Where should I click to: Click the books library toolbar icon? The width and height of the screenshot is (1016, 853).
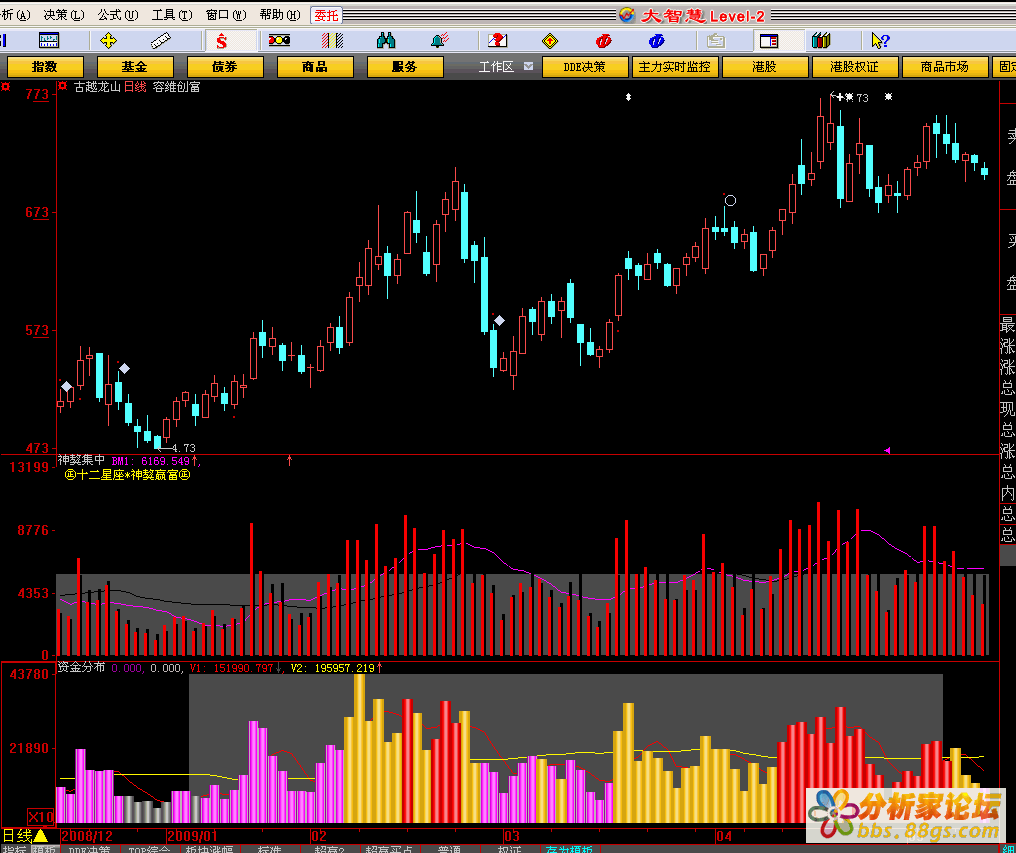821,41
